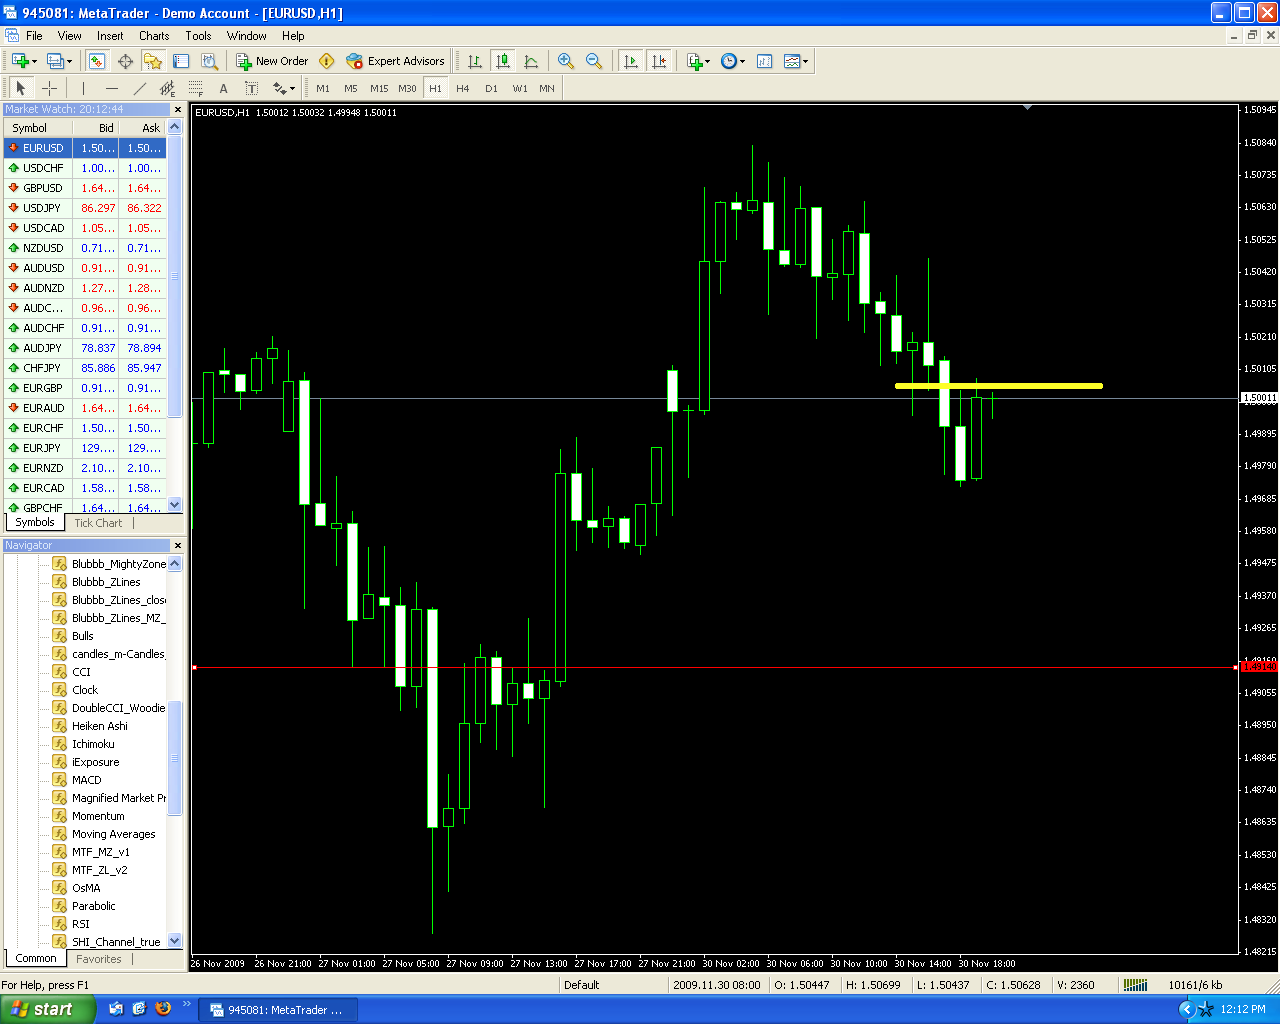
Task: Toggle chart Auto Scroll
Action: point(630,61)
